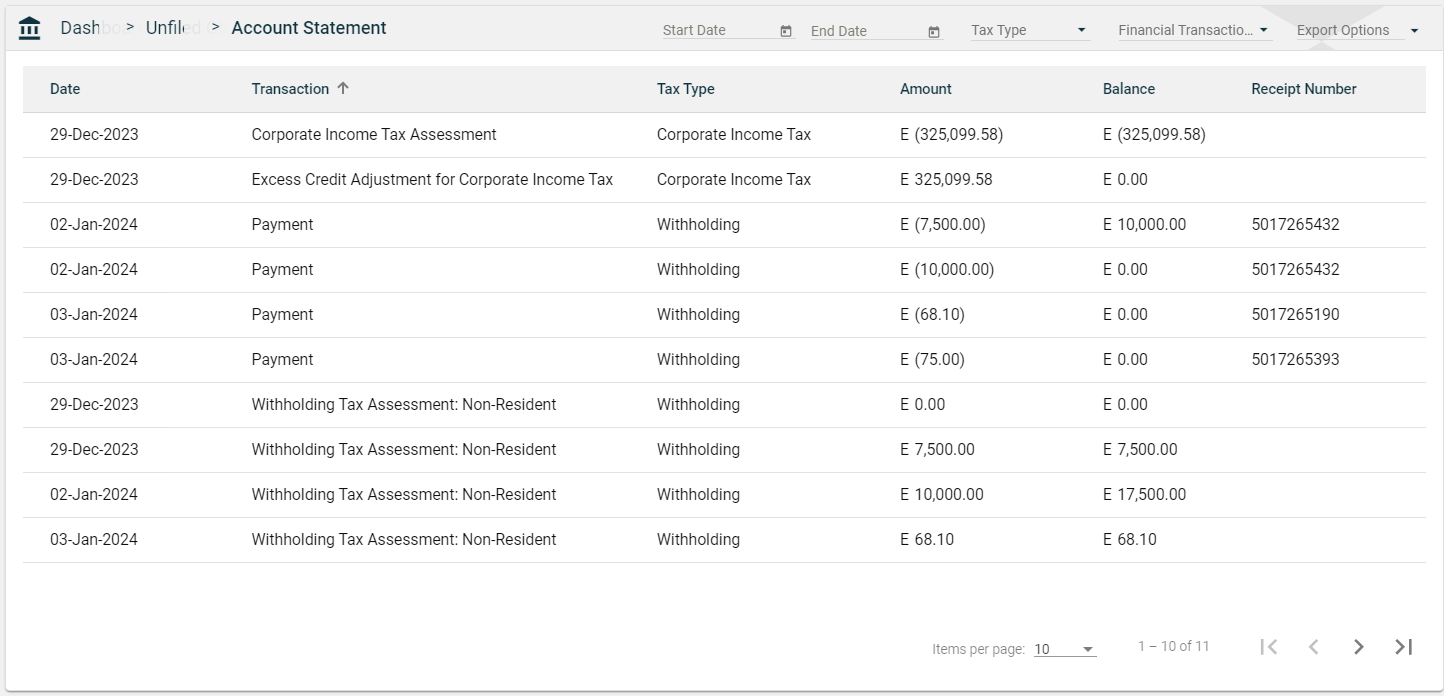Screen dimensions: 1444x696
Task: Jump to the last page of results
Action: pos(1403,647)
